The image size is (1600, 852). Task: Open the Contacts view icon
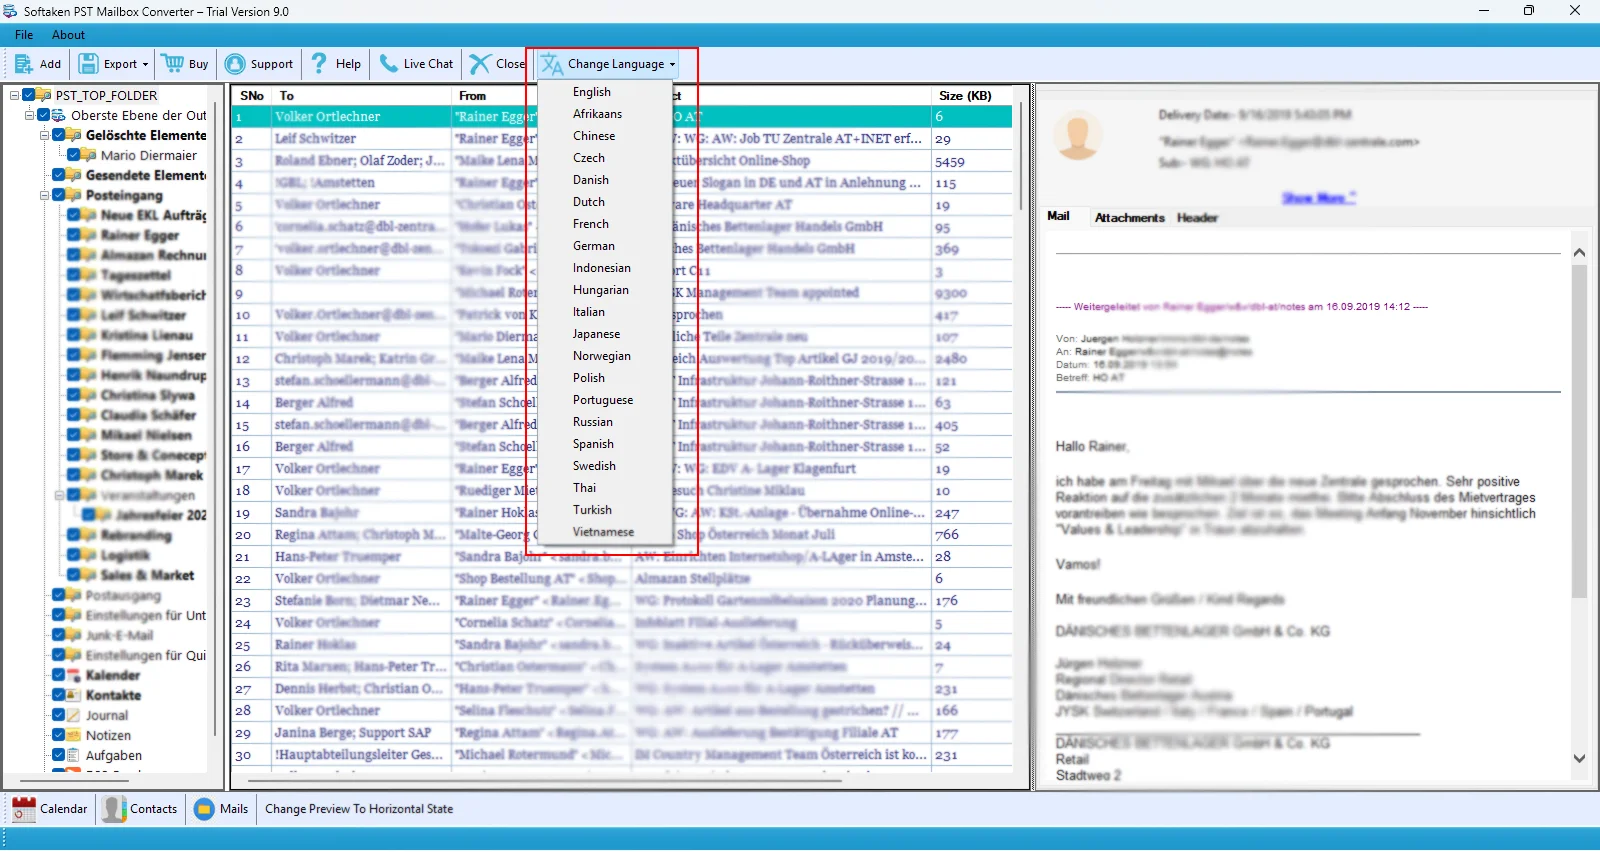click(115, 809)
